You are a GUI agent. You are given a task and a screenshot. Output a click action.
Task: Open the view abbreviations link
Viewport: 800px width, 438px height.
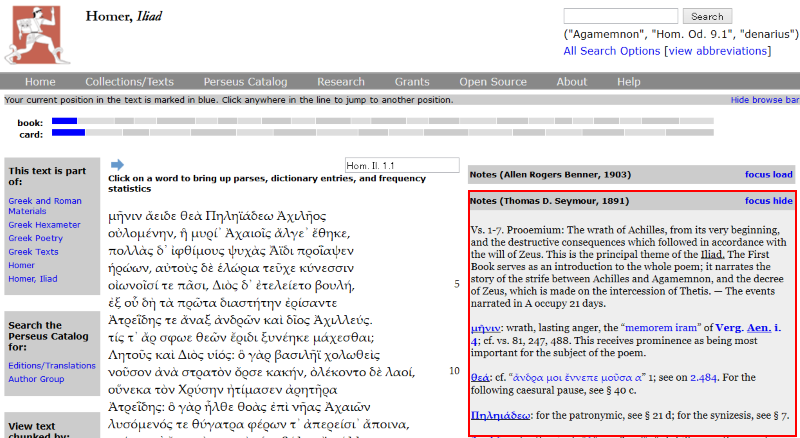(717, 51)
